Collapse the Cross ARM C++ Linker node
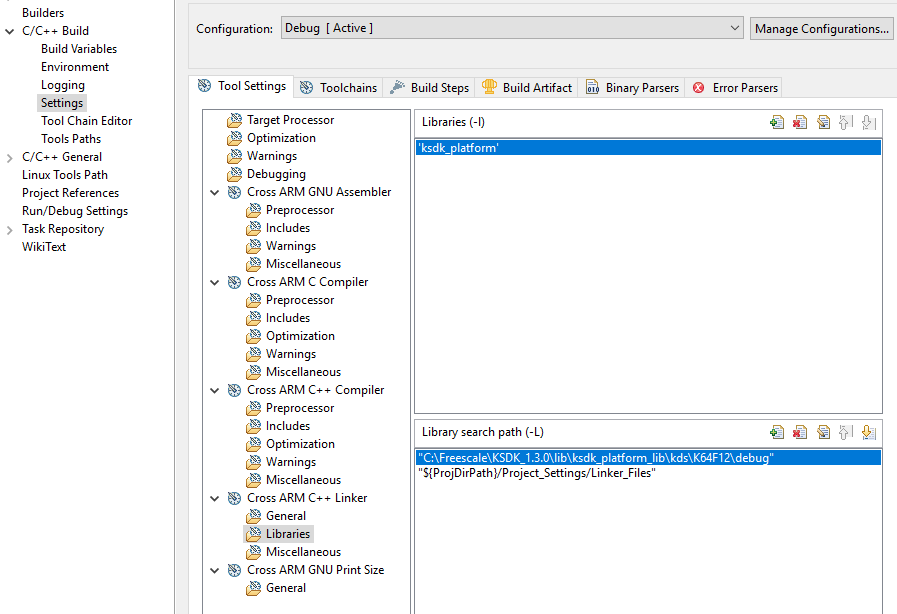Viewport: 897px width, 614px height. pos(215,498)
